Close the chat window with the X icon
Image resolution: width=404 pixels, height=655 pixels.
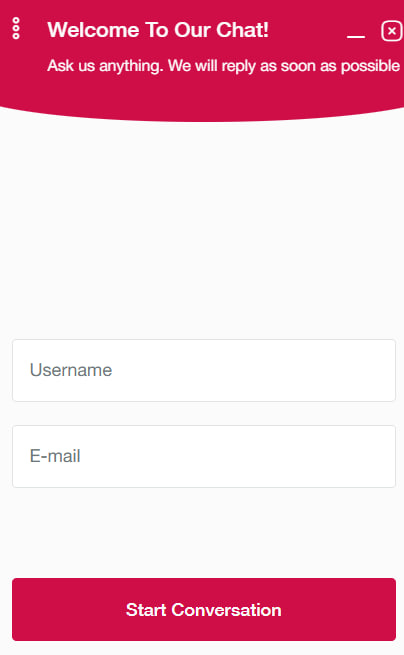click(x=391, y=31)
